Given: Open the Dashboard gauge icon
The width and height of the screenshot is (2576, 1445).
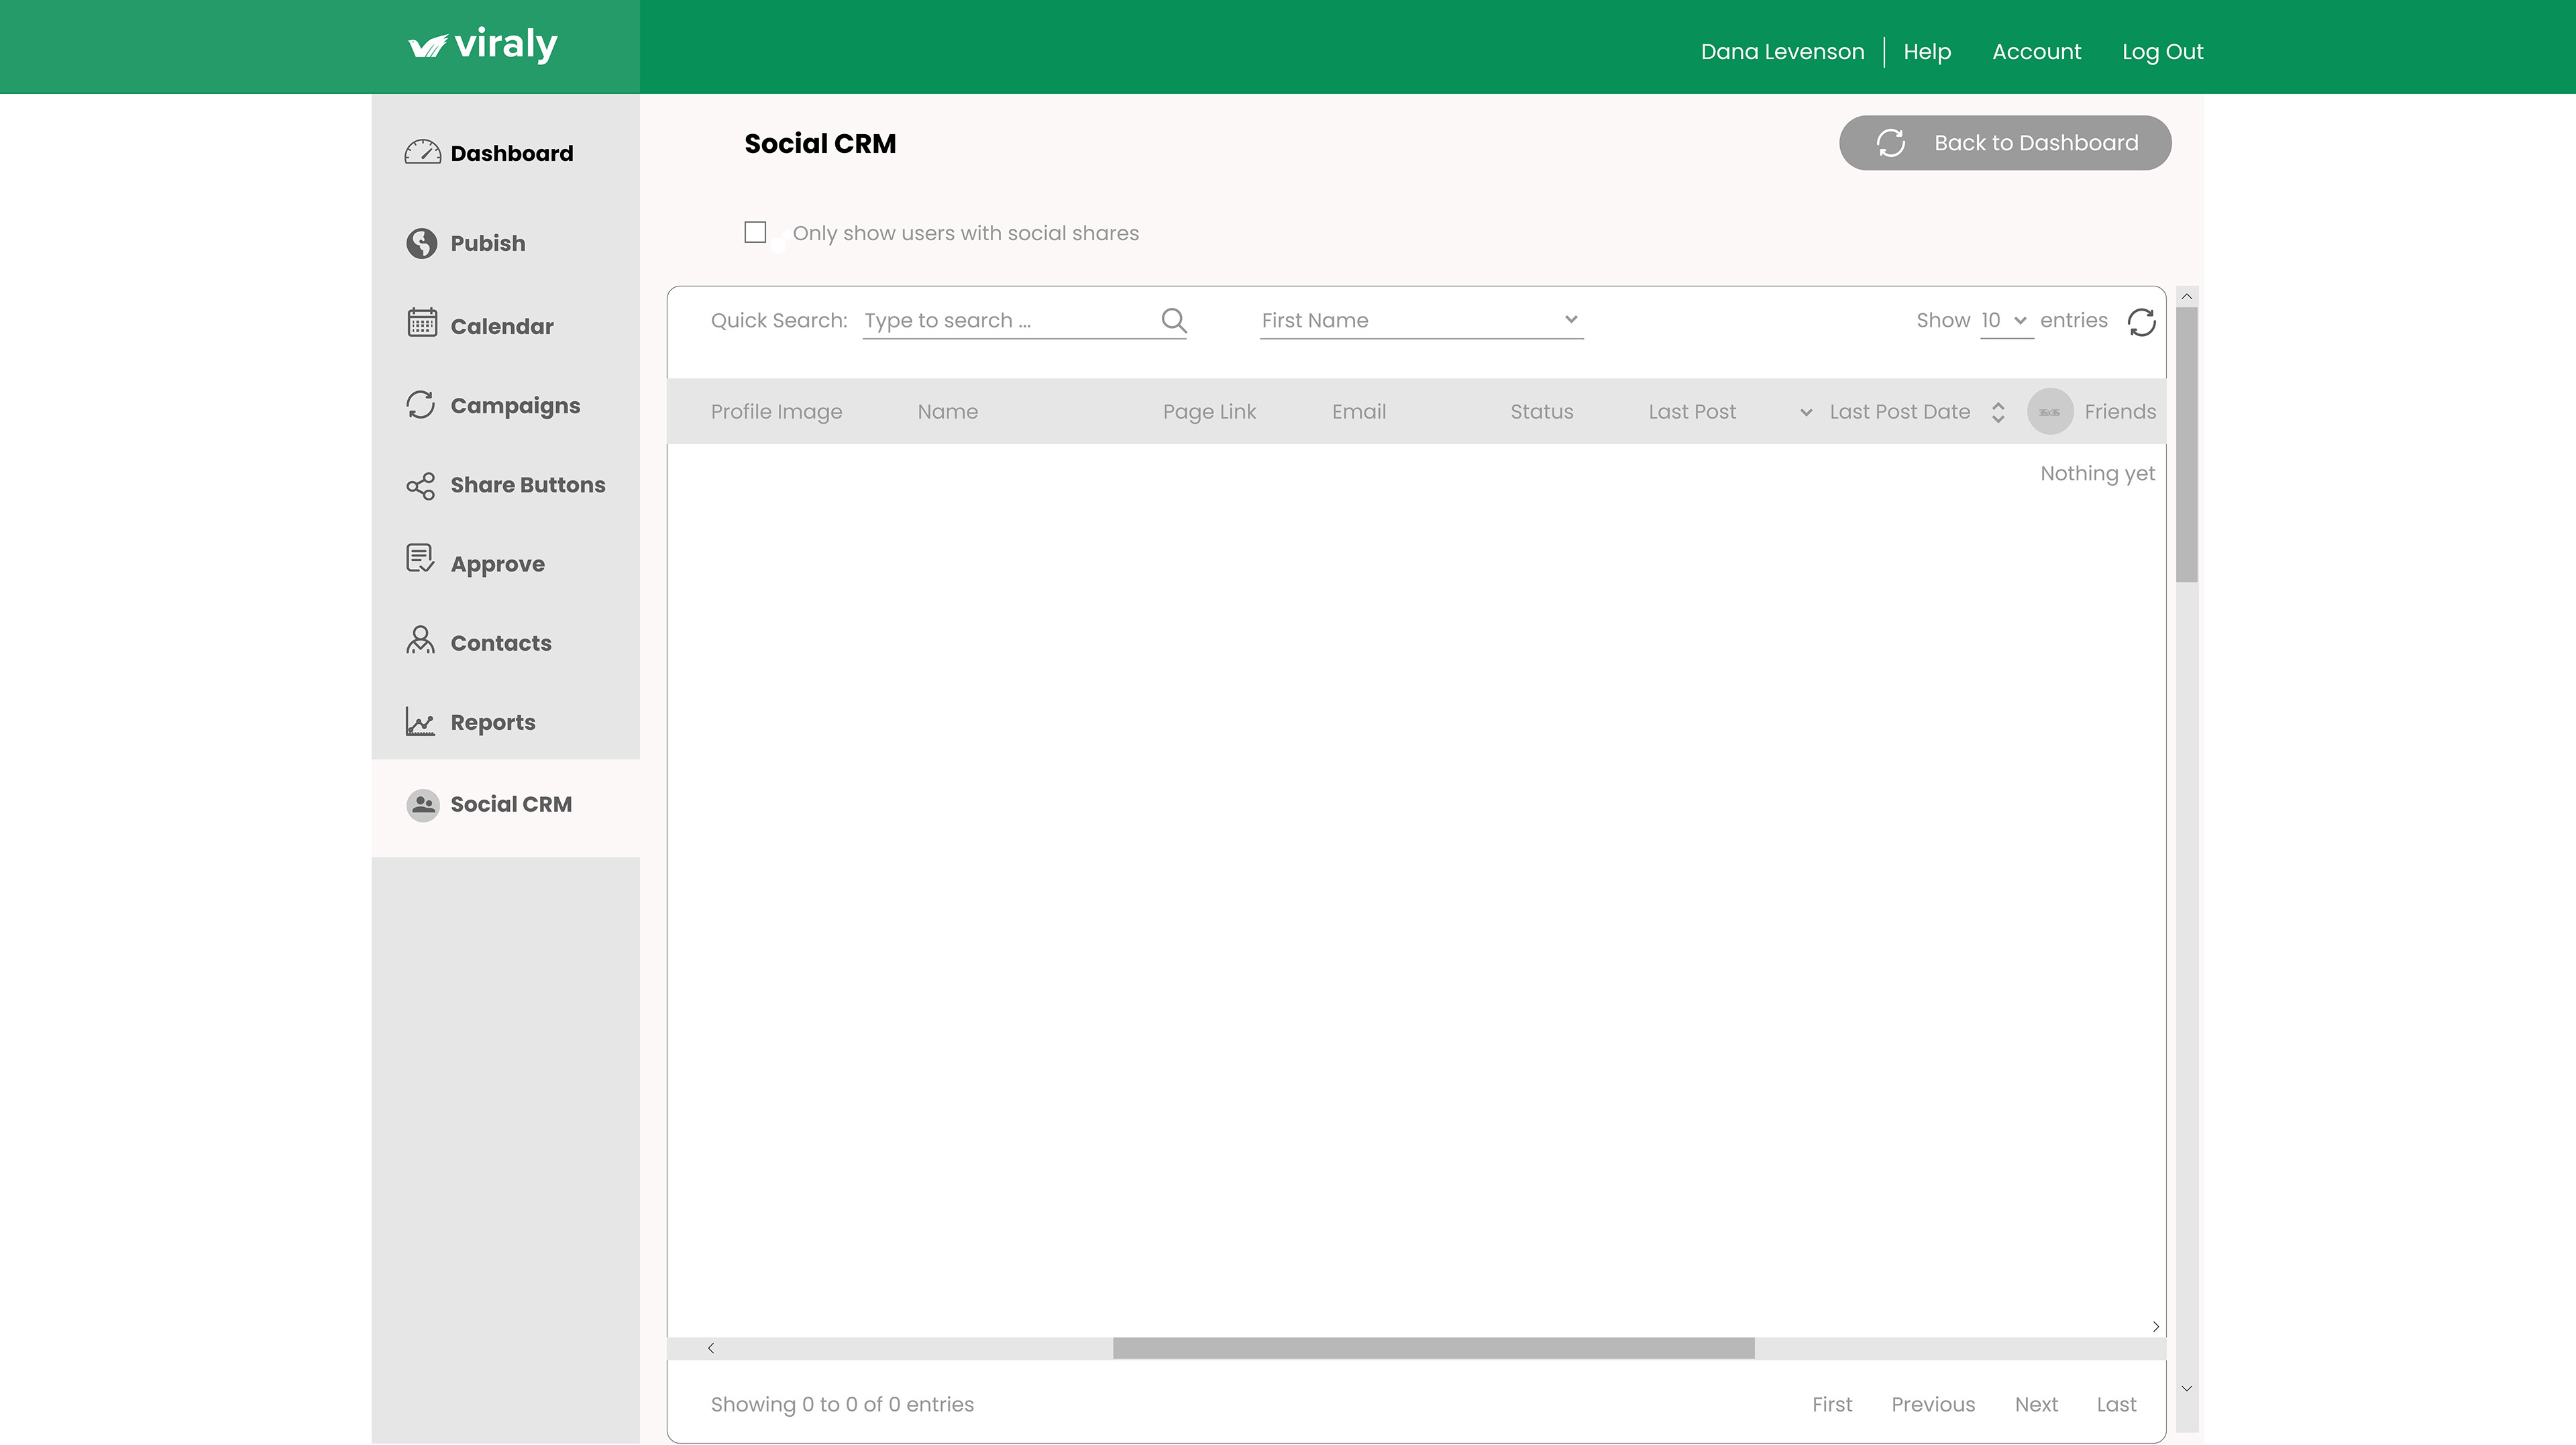Looking at the screenshot, I should [422, 152].
